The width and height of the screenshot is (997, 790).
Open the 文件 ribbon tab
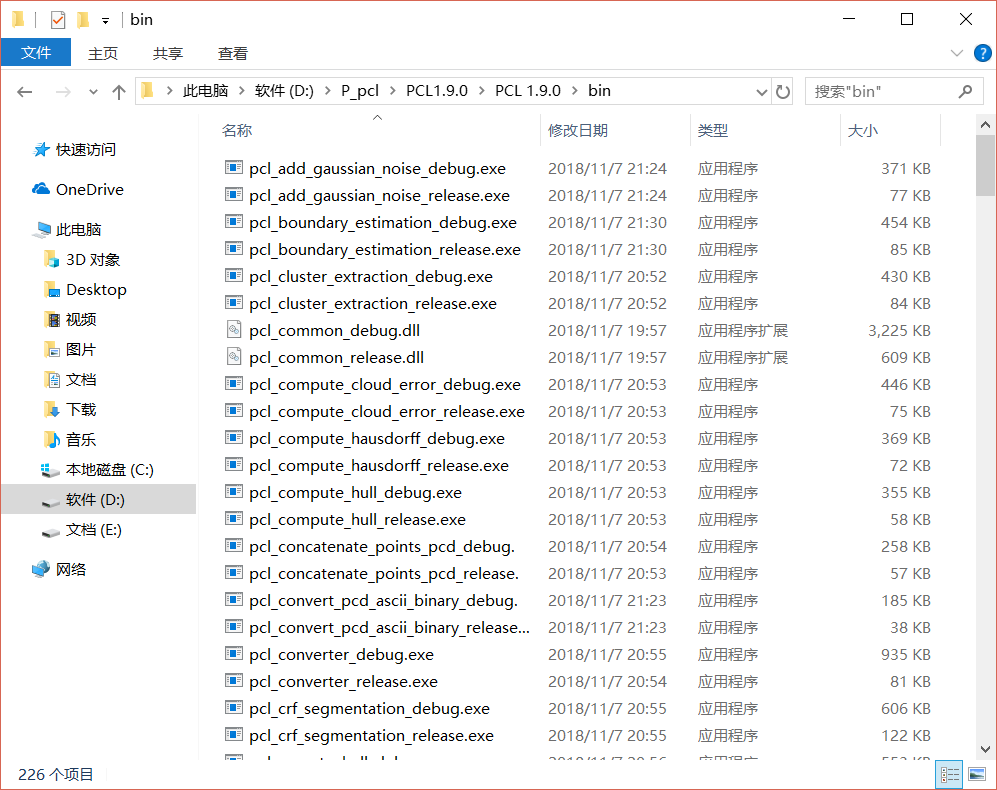[x=36, y=53]
